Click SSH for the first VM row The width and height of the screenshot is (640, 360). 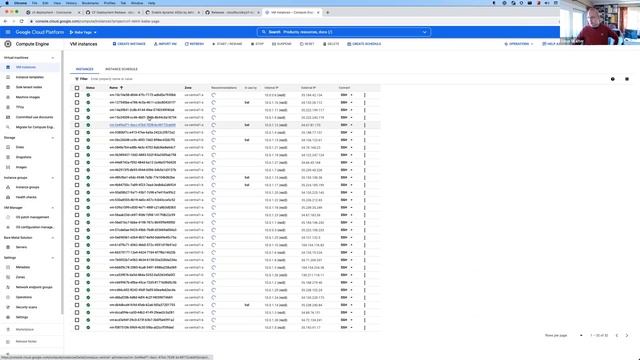344,95
